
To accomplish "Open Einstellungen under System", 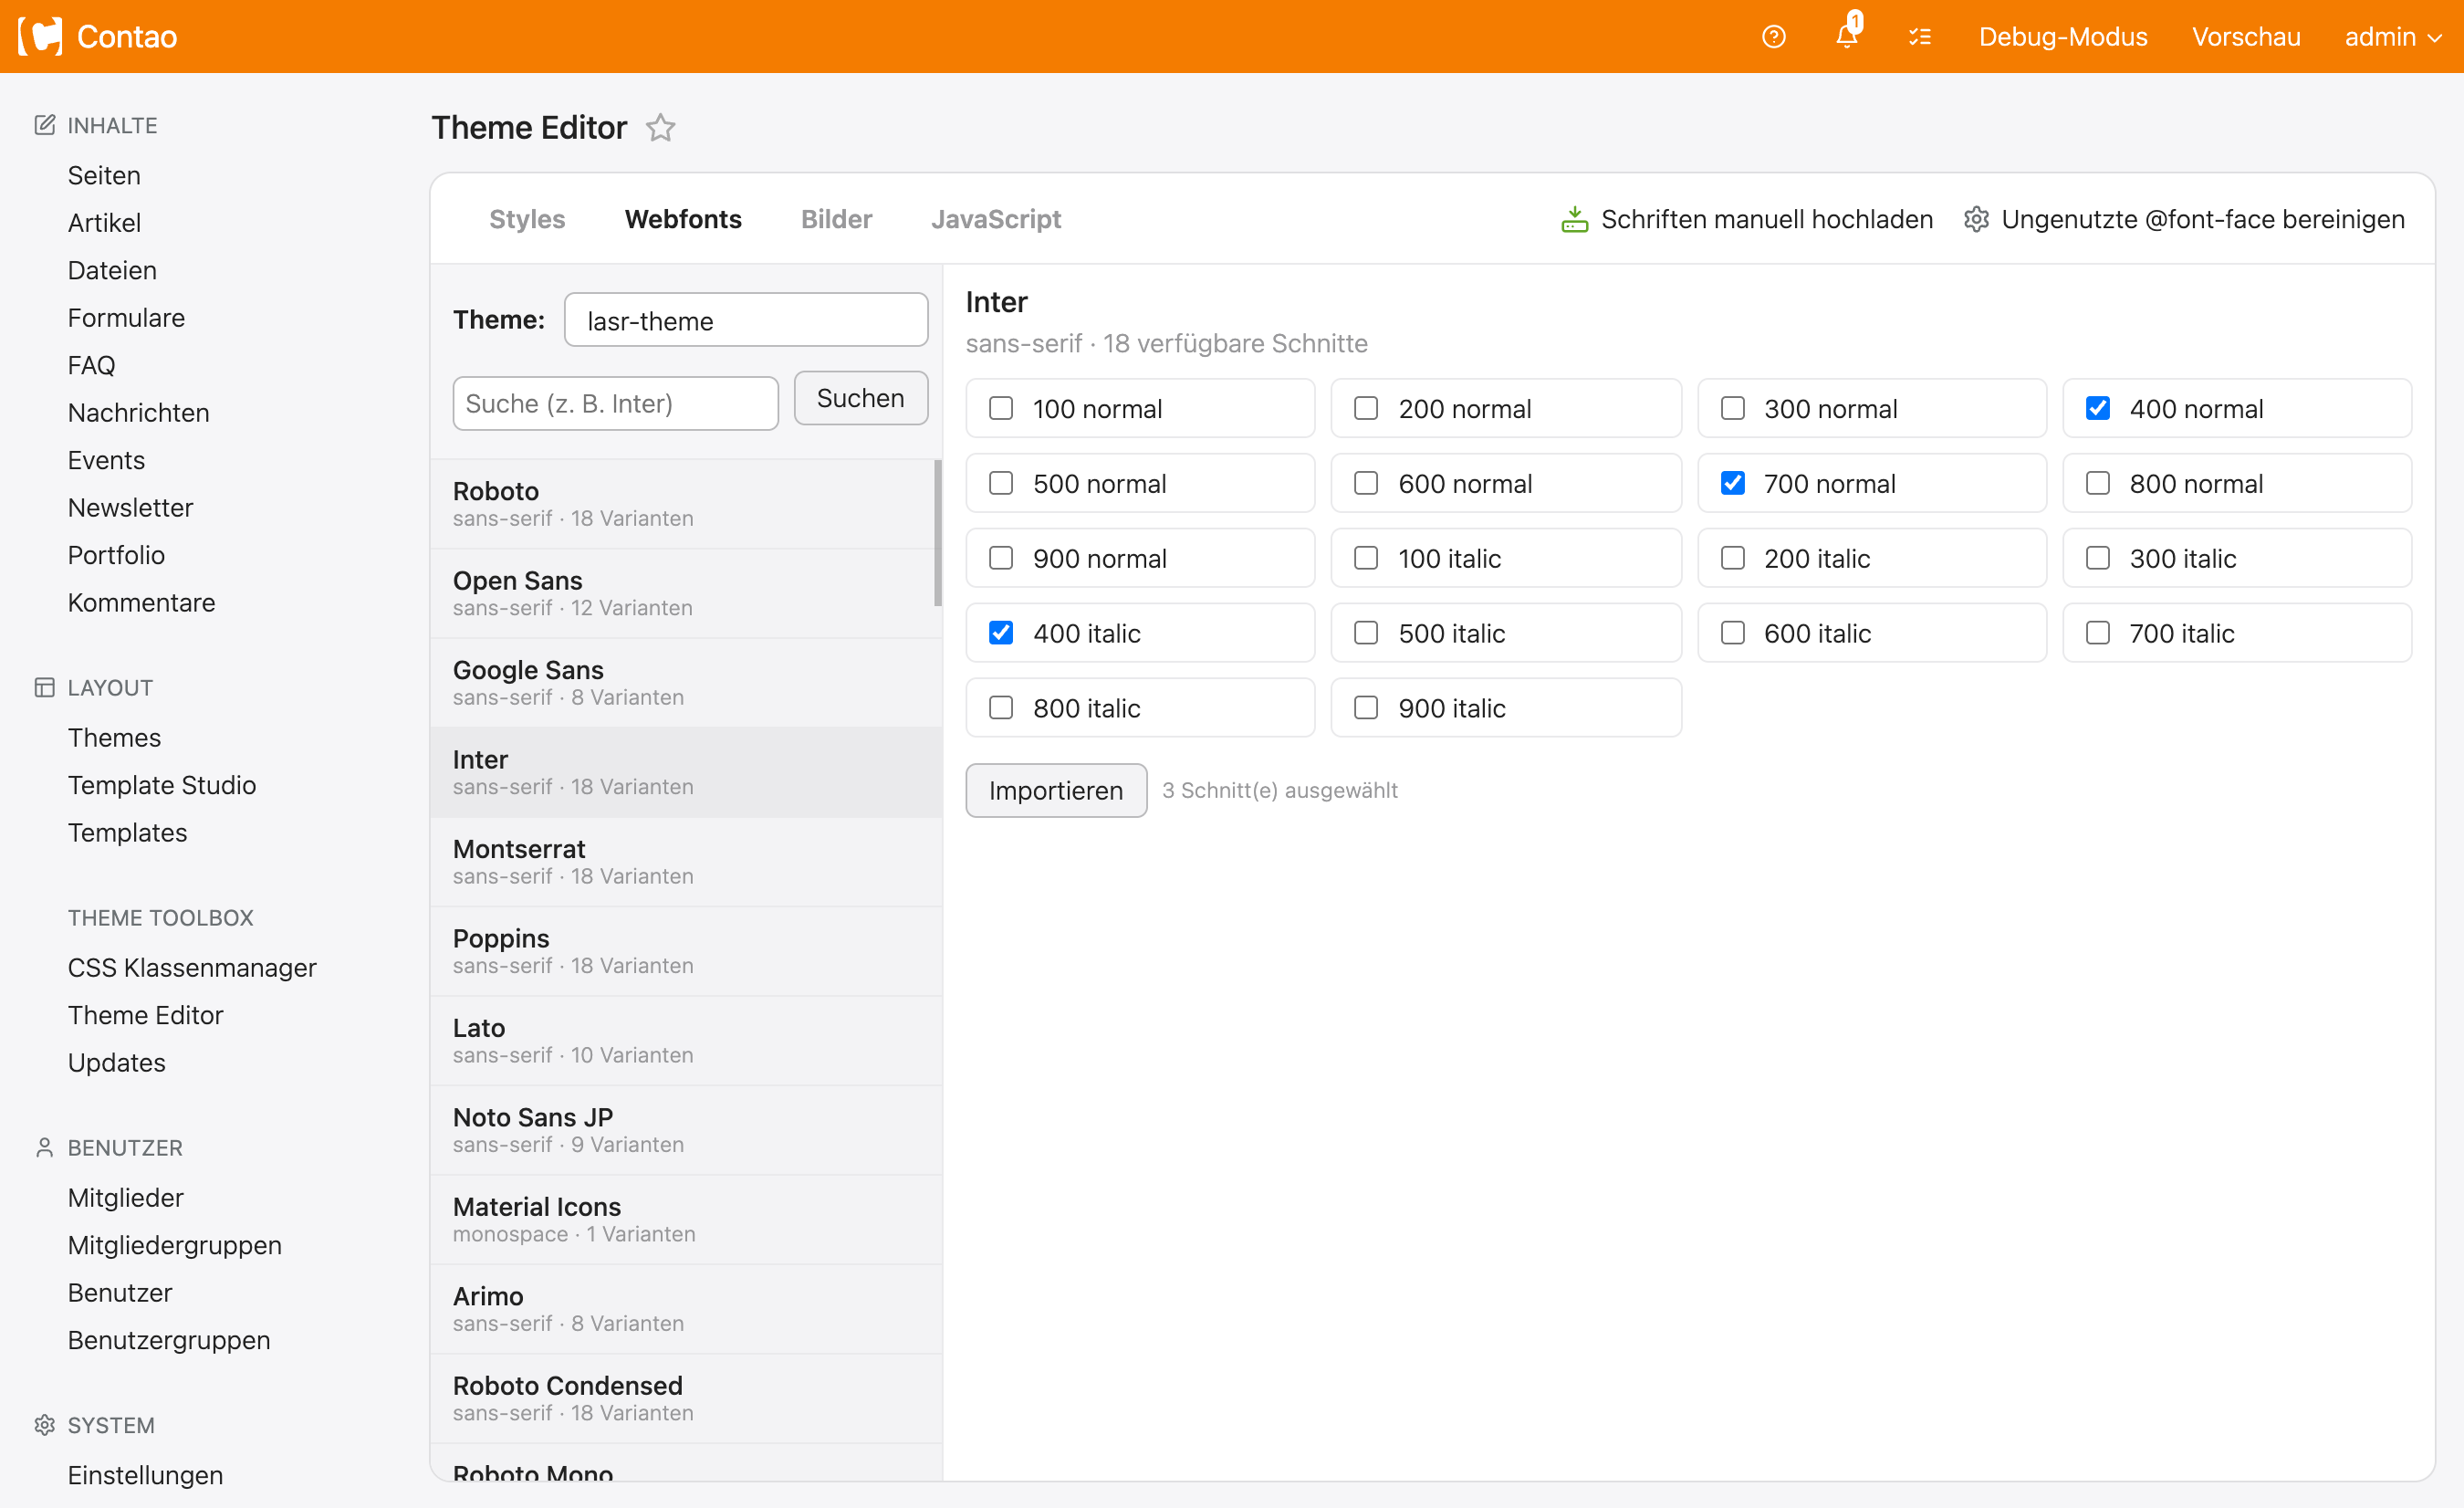I will 145,1475.
